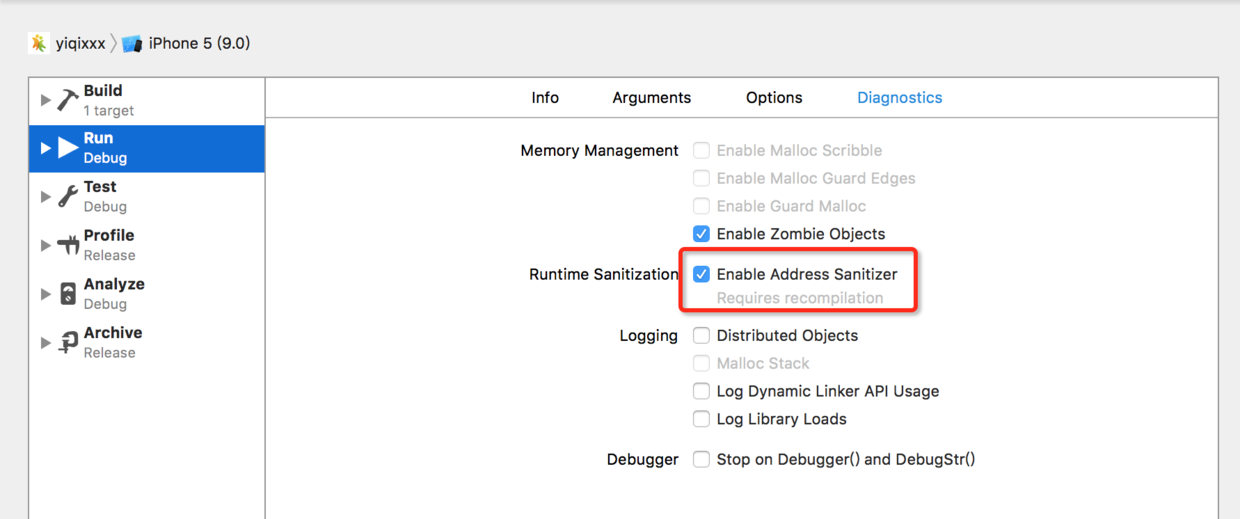This screenshot has width=1240, height=519.
Task: Select the Profile Release row
Action: [x=147, y=245]
